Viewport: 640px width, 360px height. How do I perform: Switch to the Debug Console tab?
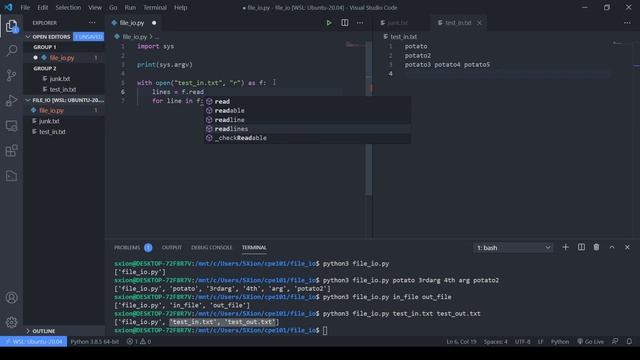[211, 247]
